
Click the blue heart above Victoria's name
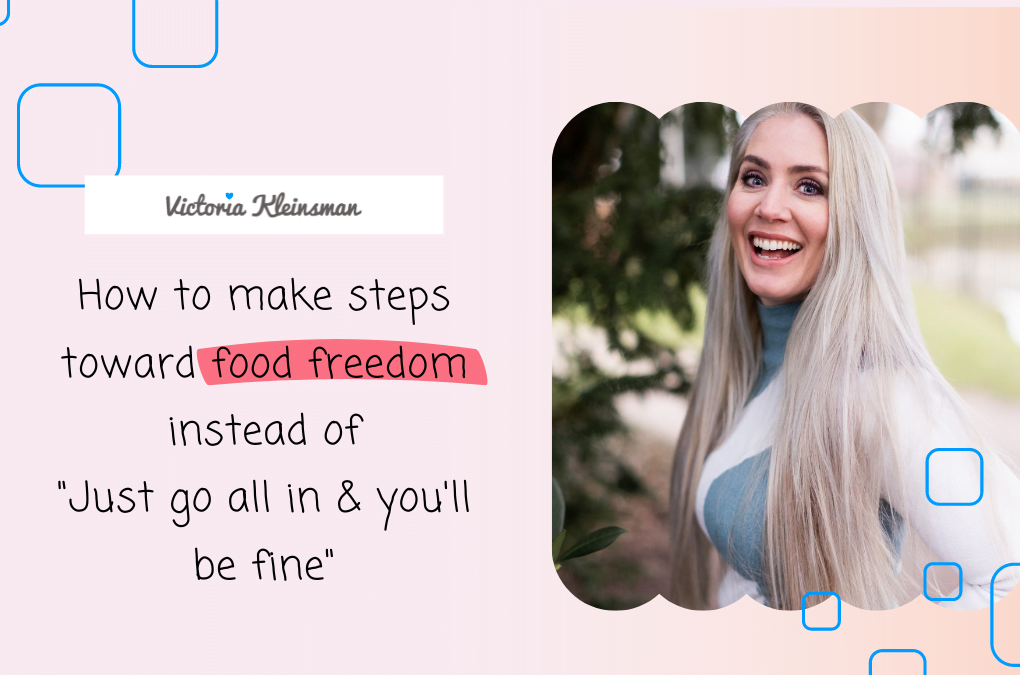coord(229,196)
